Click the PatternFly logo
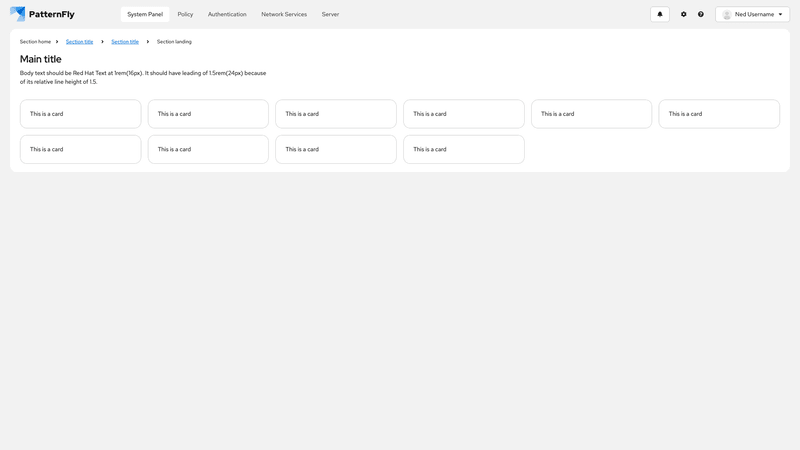Screen dimensions: 800x450 click(x=42, y=14)
